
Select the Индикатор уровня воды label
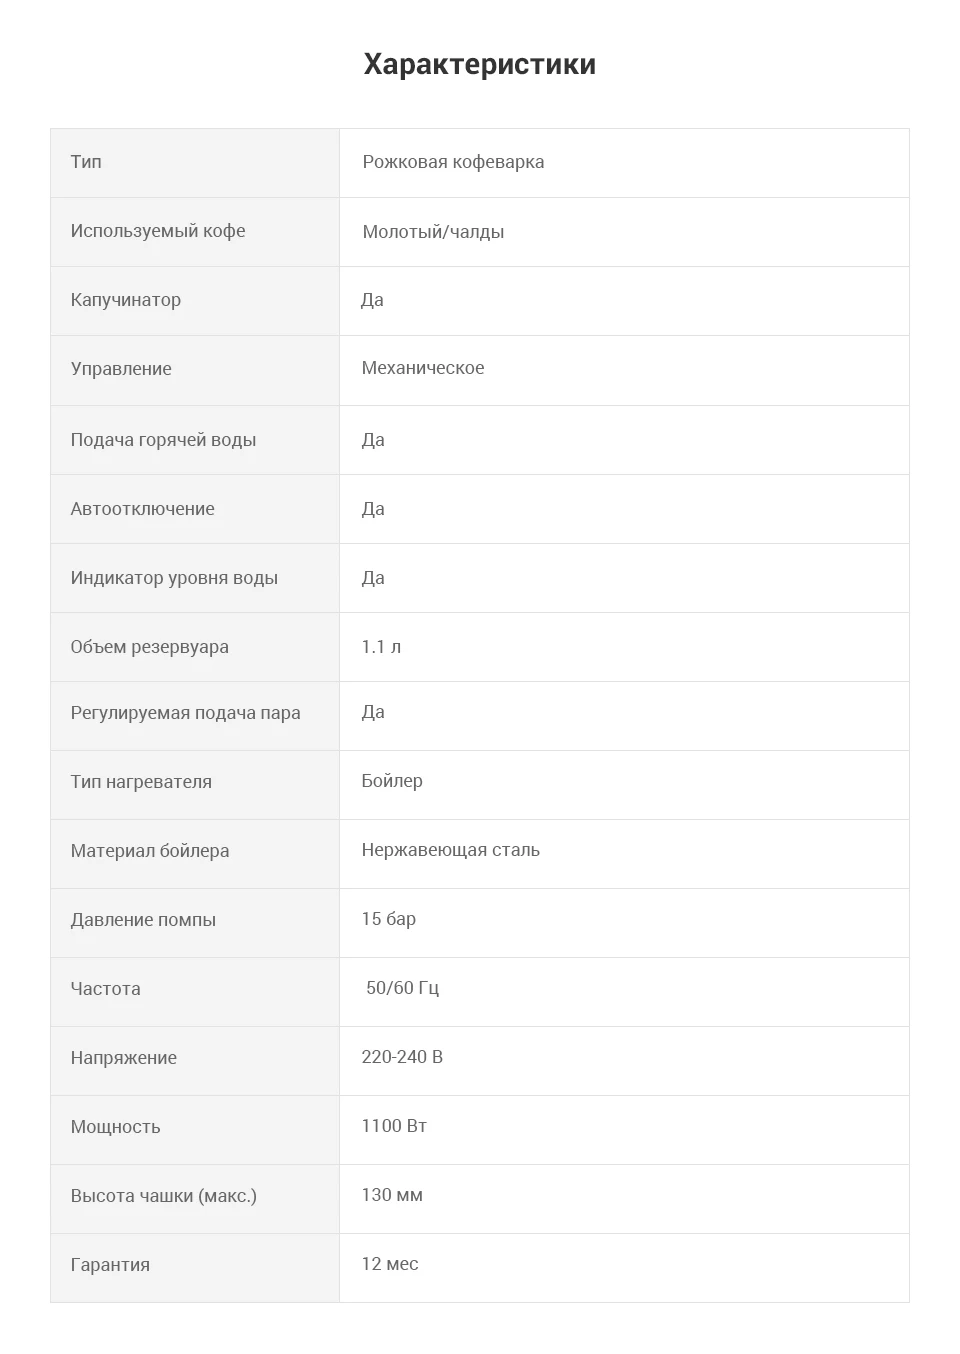(x=174, y=578)
